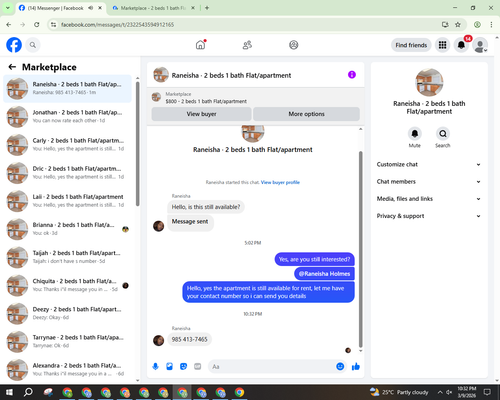500x400 pixels.
Task: Open the Carly conversation in list
Action: point(68,144)
